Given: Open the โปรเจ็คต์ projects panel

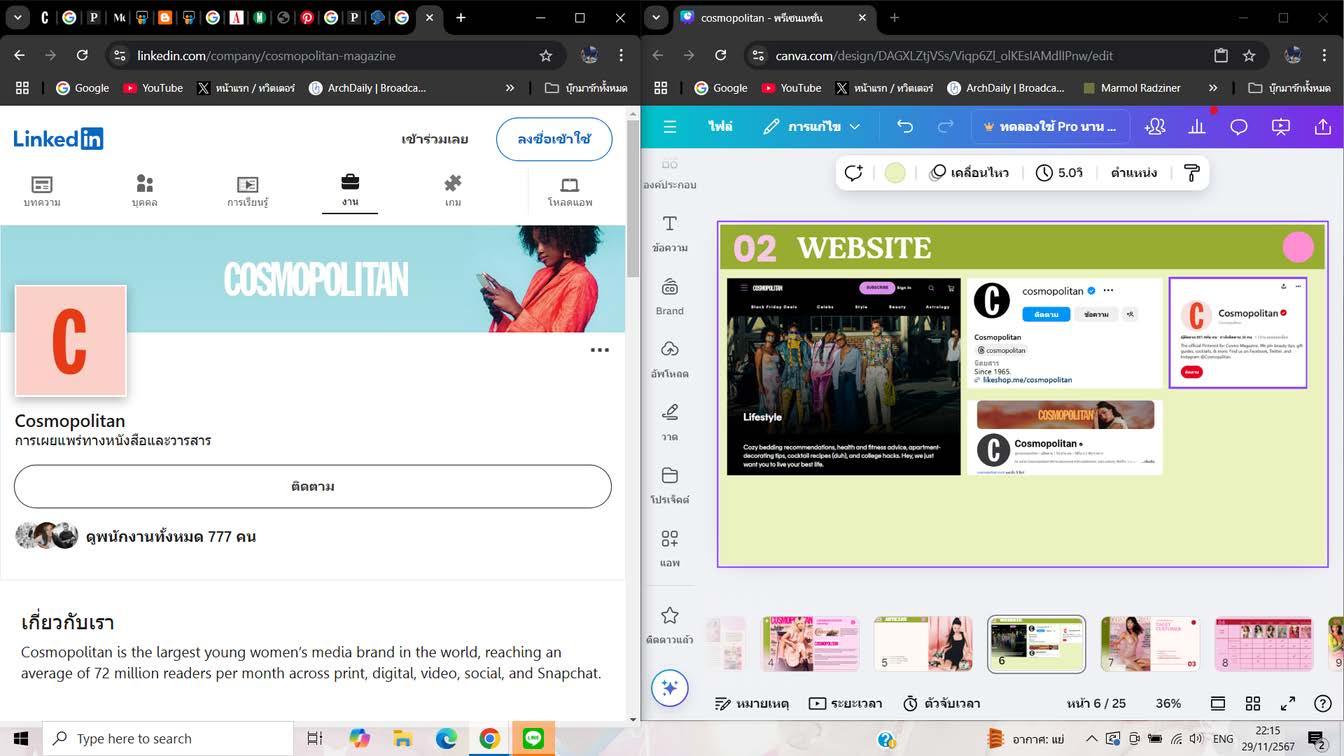Looking at the screenshot, I should coord(670,486).
